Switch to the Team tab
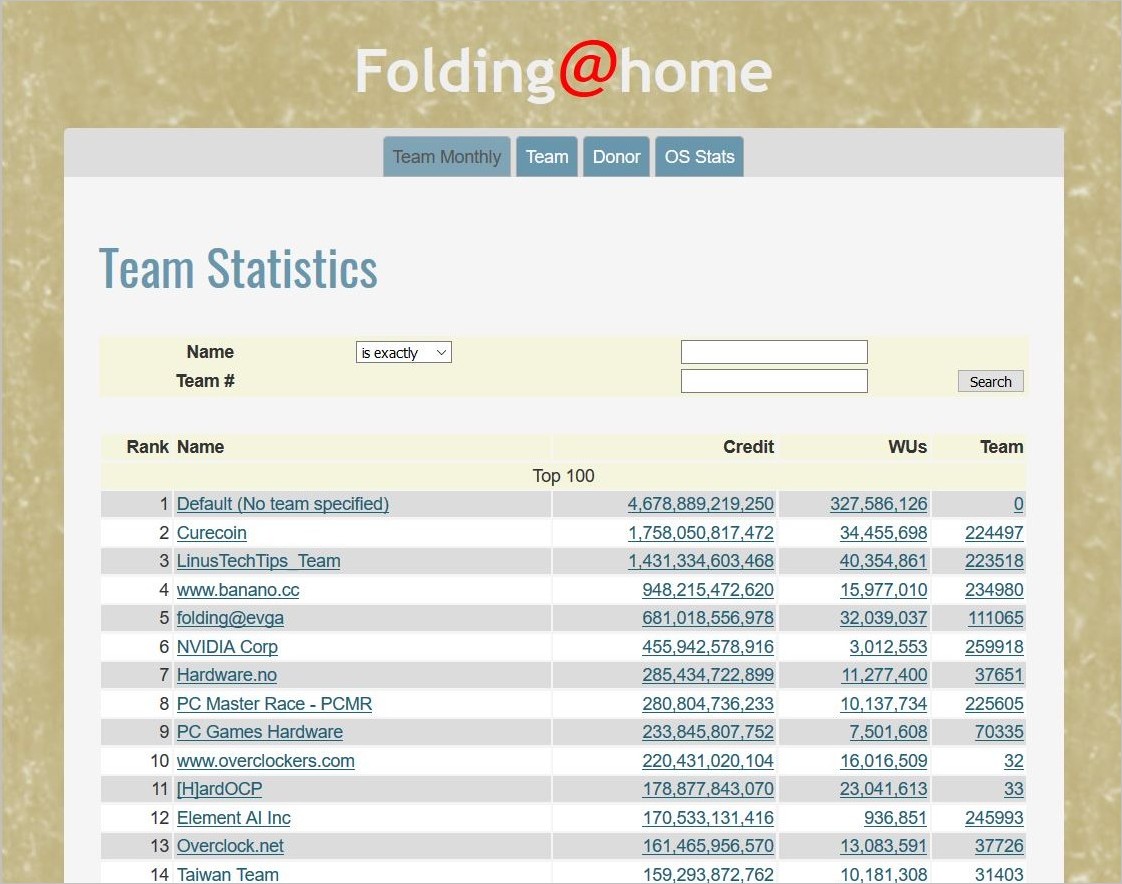The width and height of the screenshot is (1122, 884). 547,157
